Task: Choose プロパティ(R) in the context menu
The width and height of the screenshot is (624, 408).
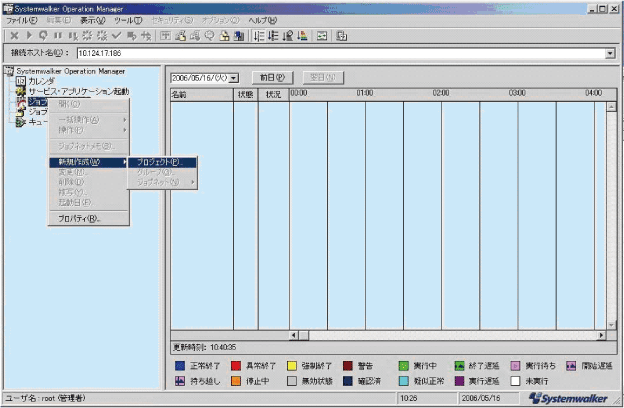Action: tap(88, 219)
